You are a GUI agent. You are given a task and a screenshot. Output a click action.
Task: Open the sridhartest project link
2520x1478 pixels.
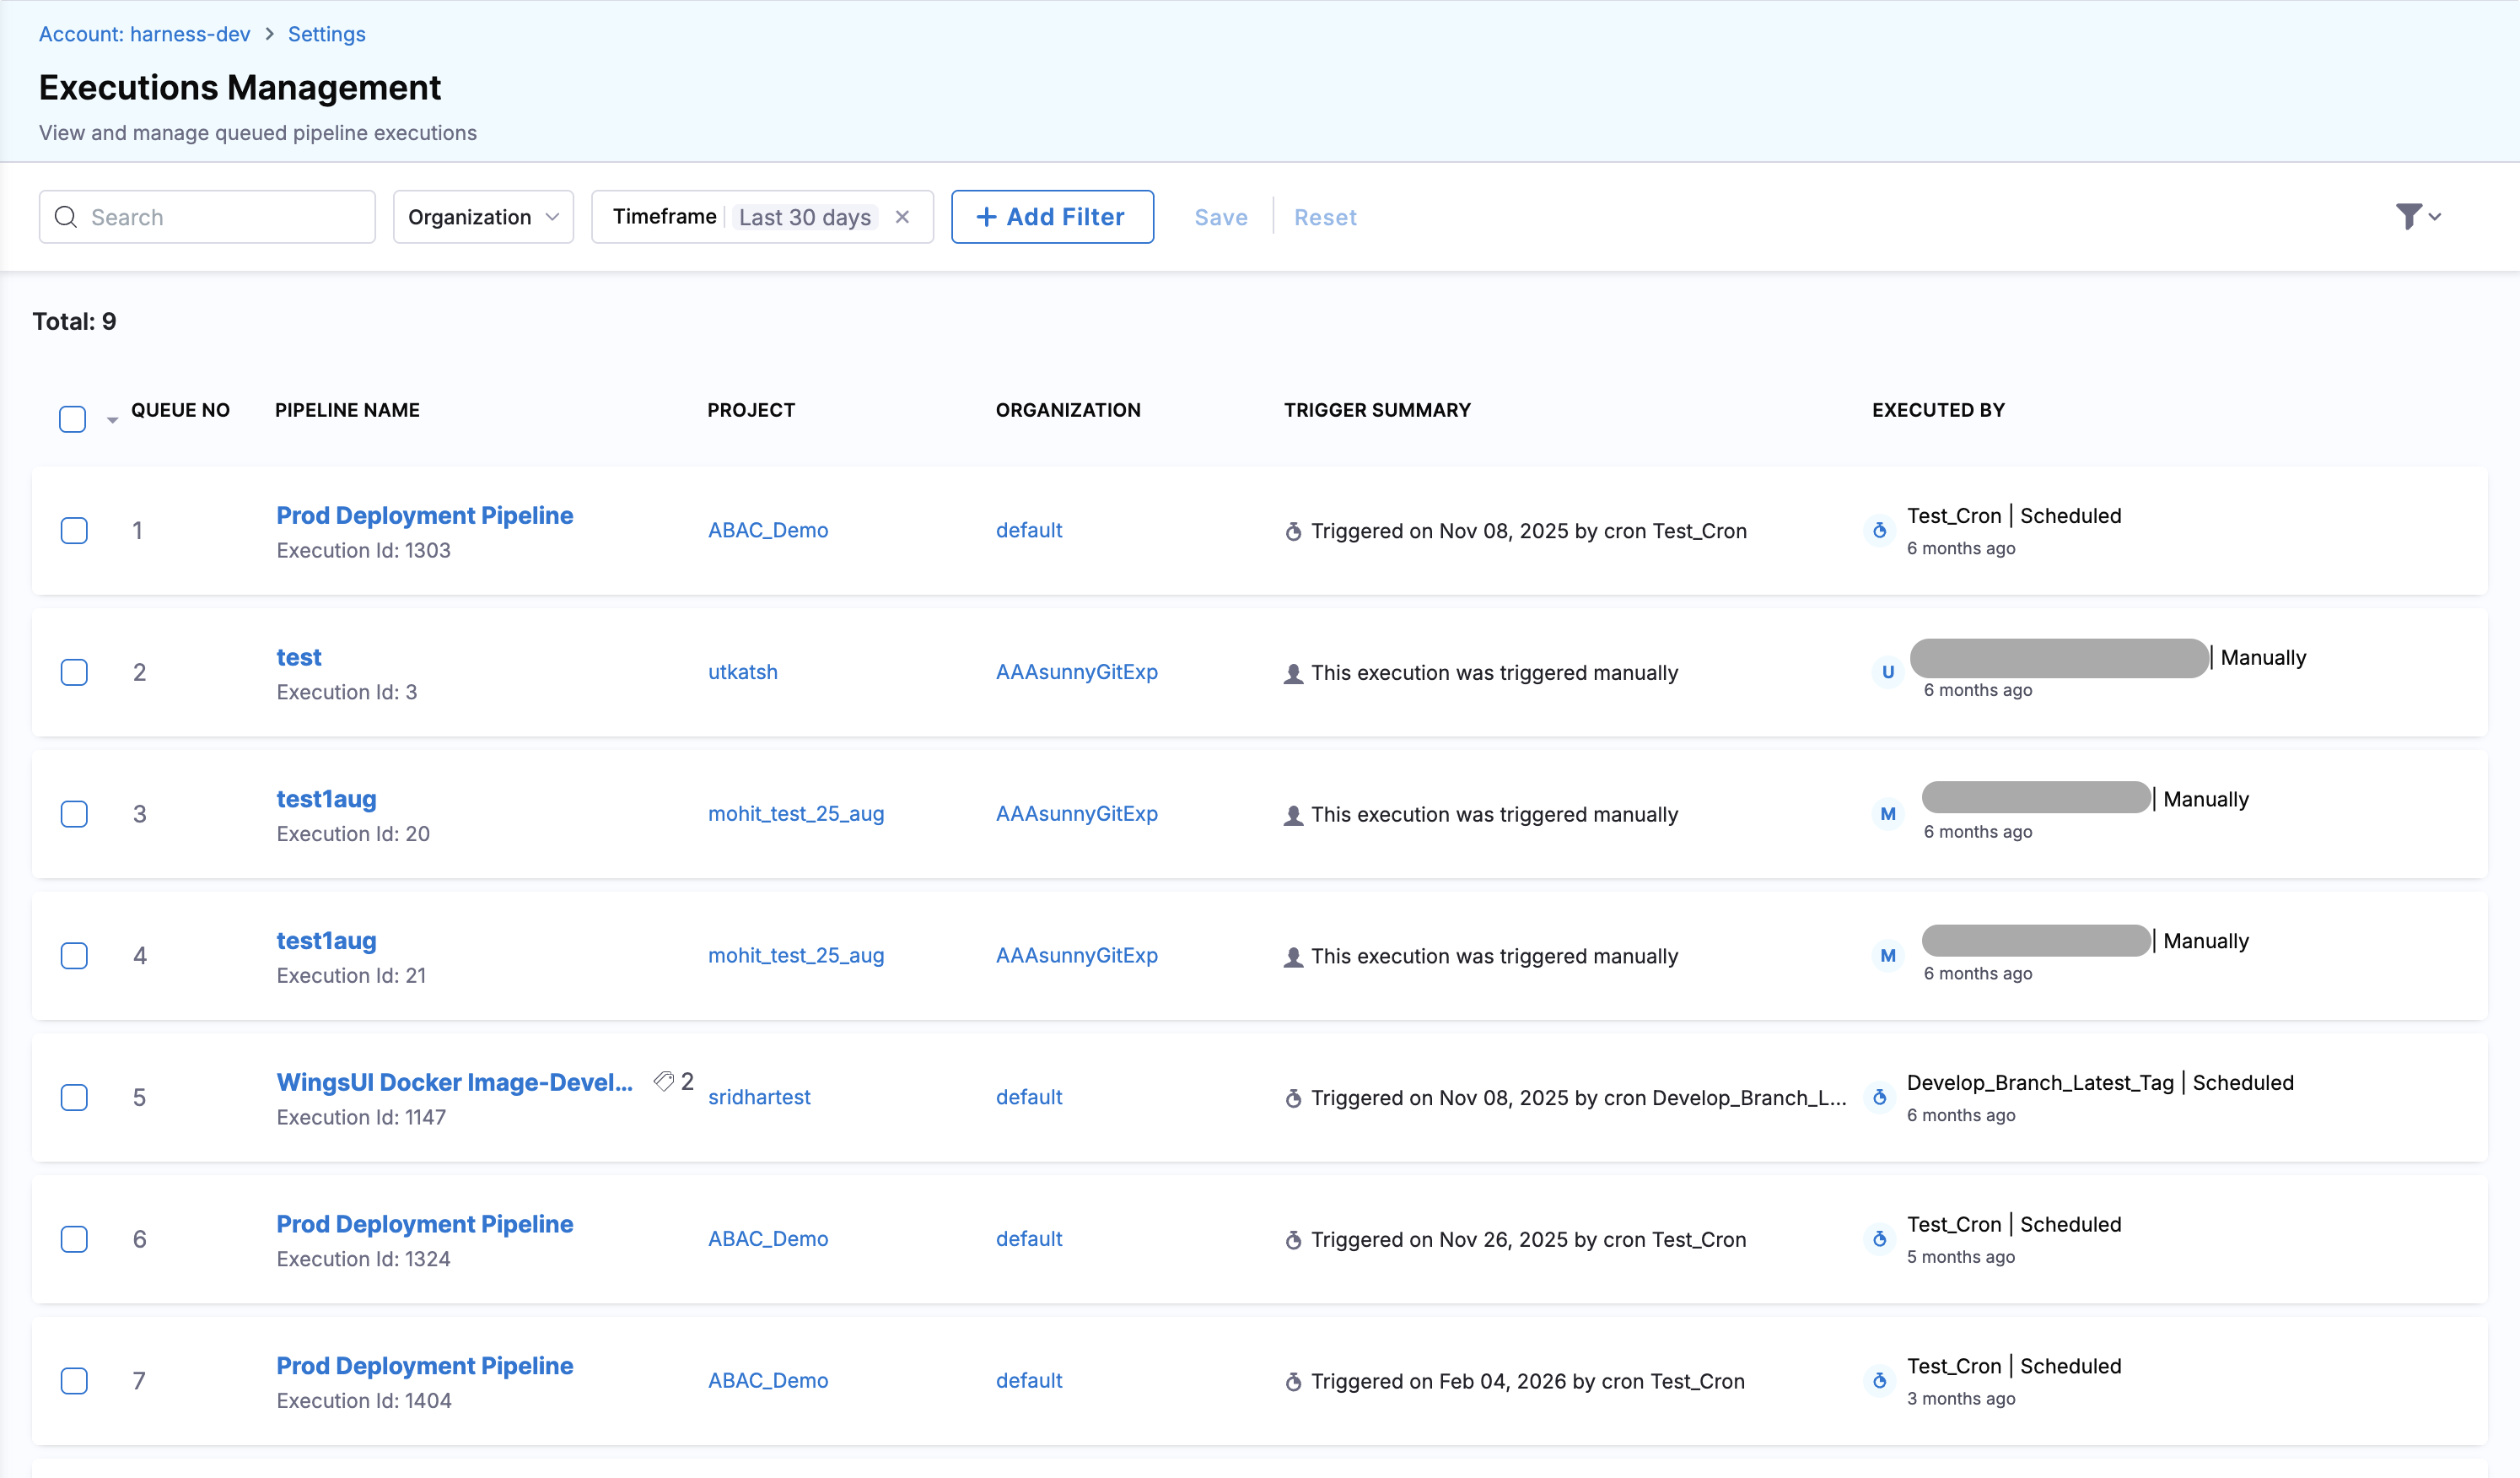point(759,1097)
